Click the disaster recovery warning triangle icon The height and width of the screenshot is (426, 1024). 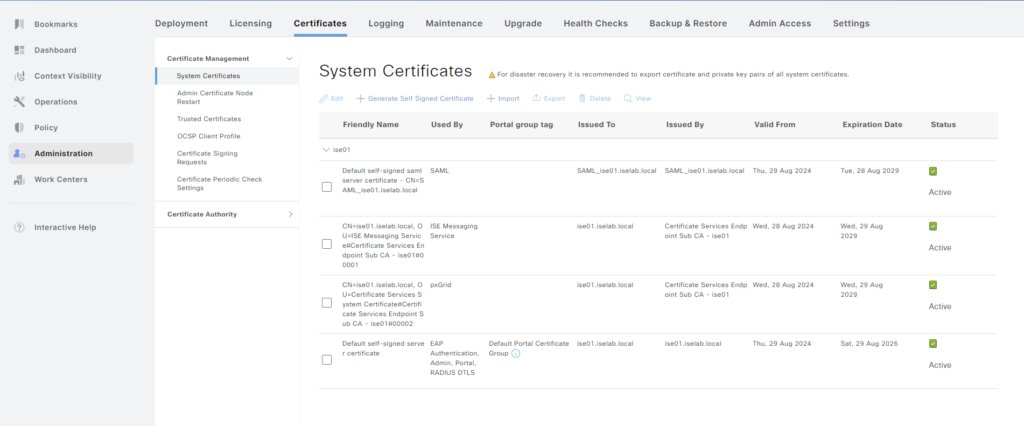coord(492,74)
